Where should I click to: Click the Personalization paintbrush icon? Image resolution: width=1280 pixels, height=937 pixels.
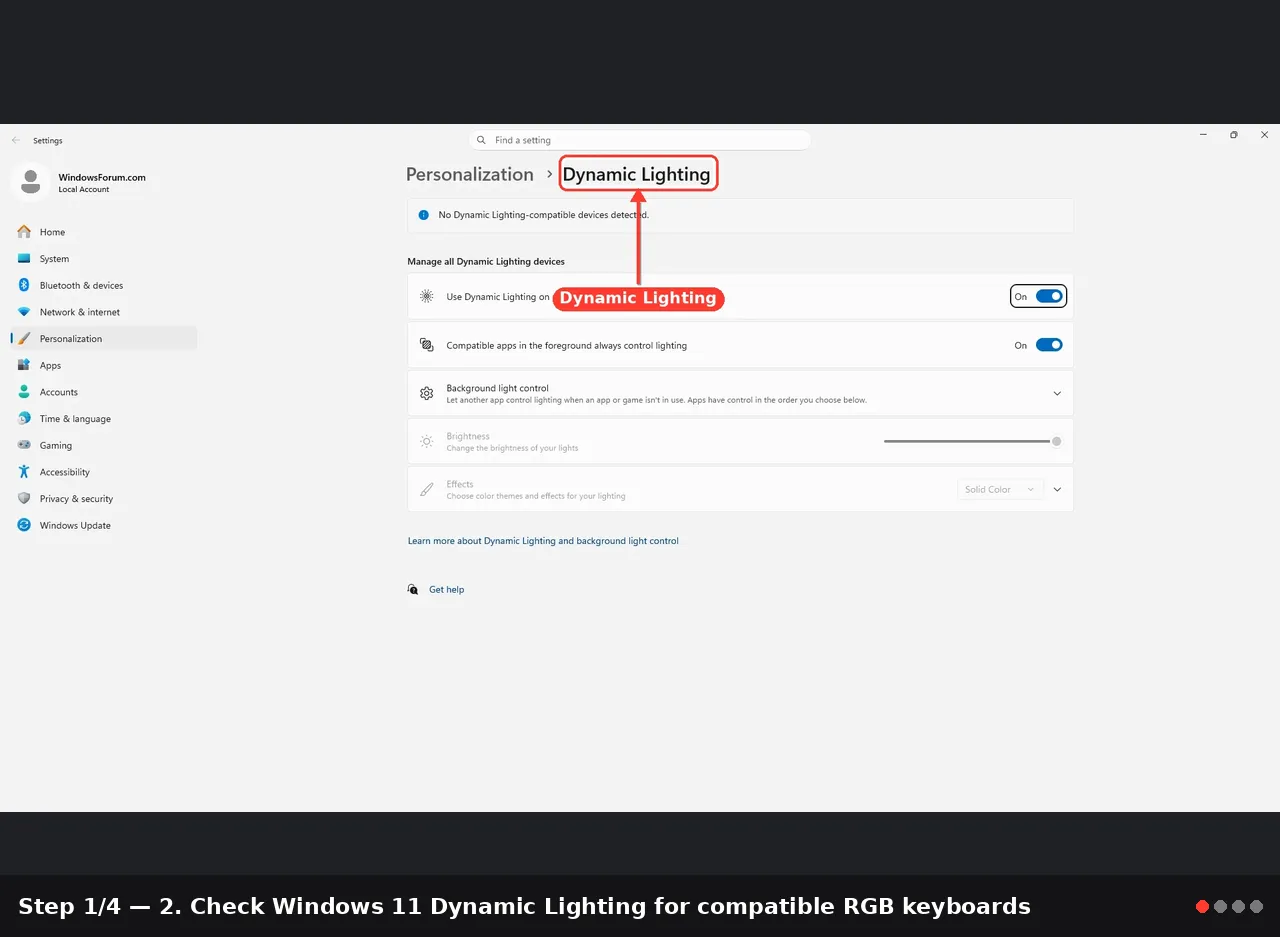tap(24, 339)
